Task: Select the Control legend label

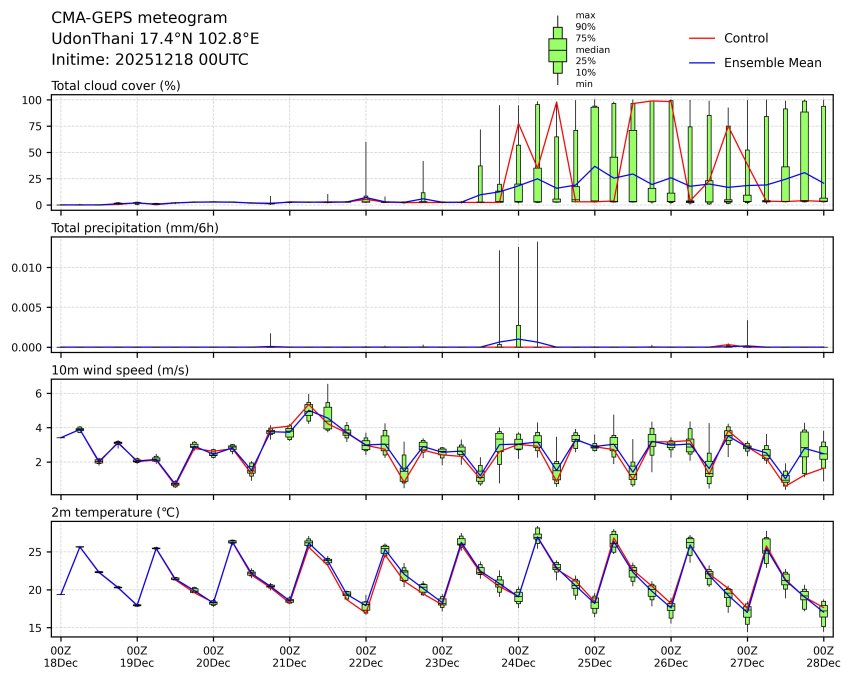Action: tap(745, 38)
